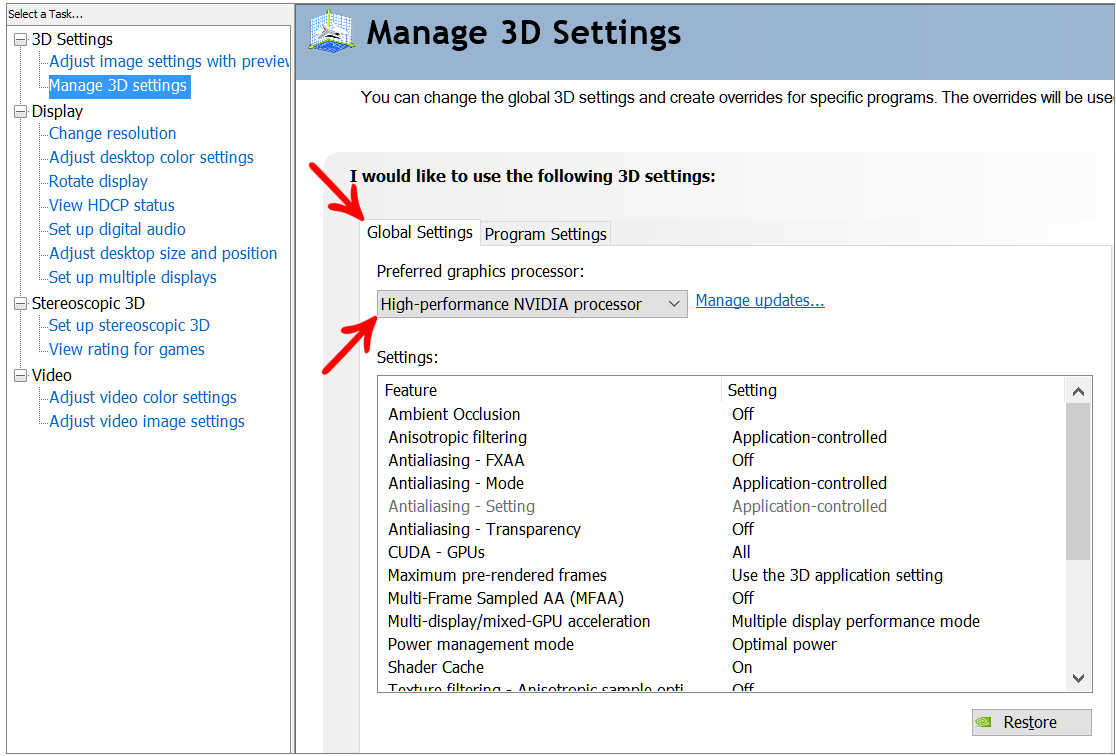The image size is (1116, 756).
Task: Click the settings list scroll down arrow
Action: pyautogui.click(x=1078, y=678)
